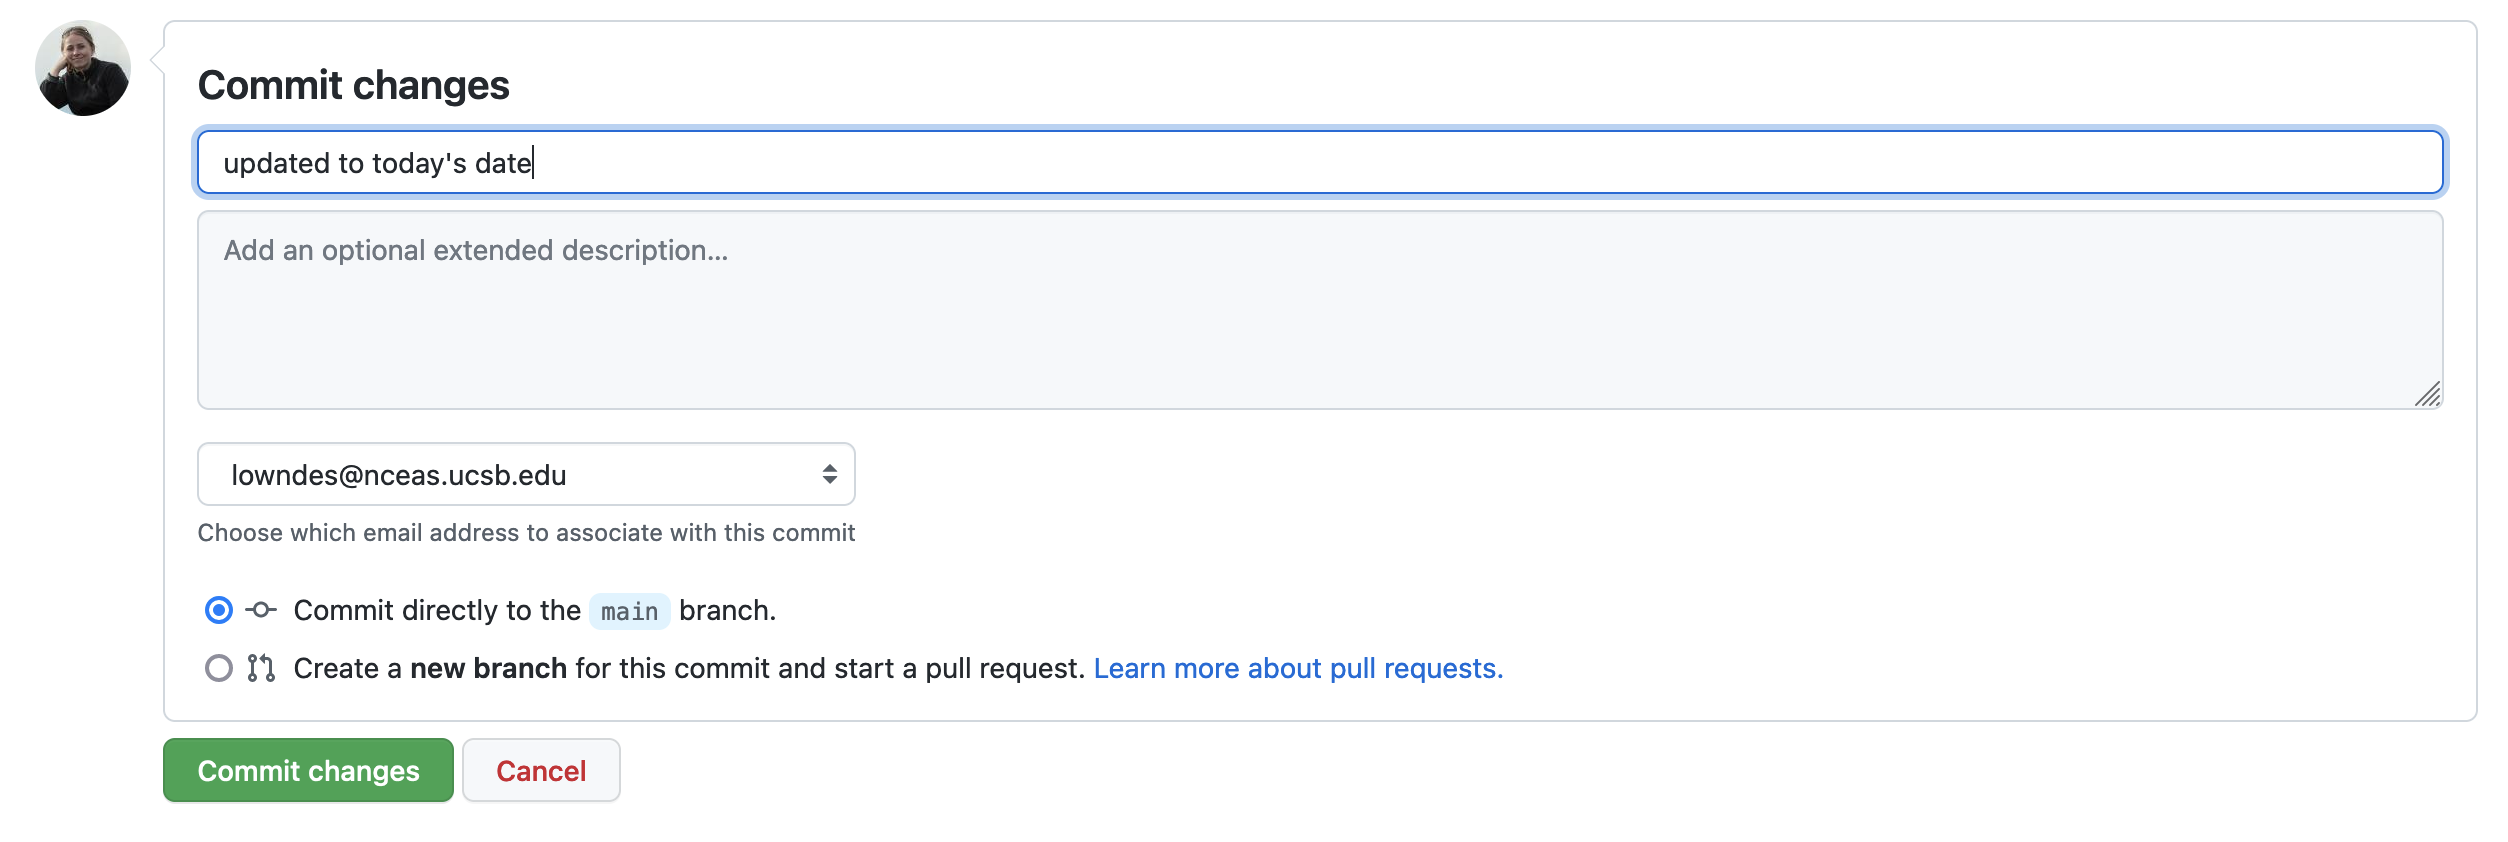The image size is (2508, 842).
Task: Click the 'Commit changes' heading at top
Action: pos(354,86)
